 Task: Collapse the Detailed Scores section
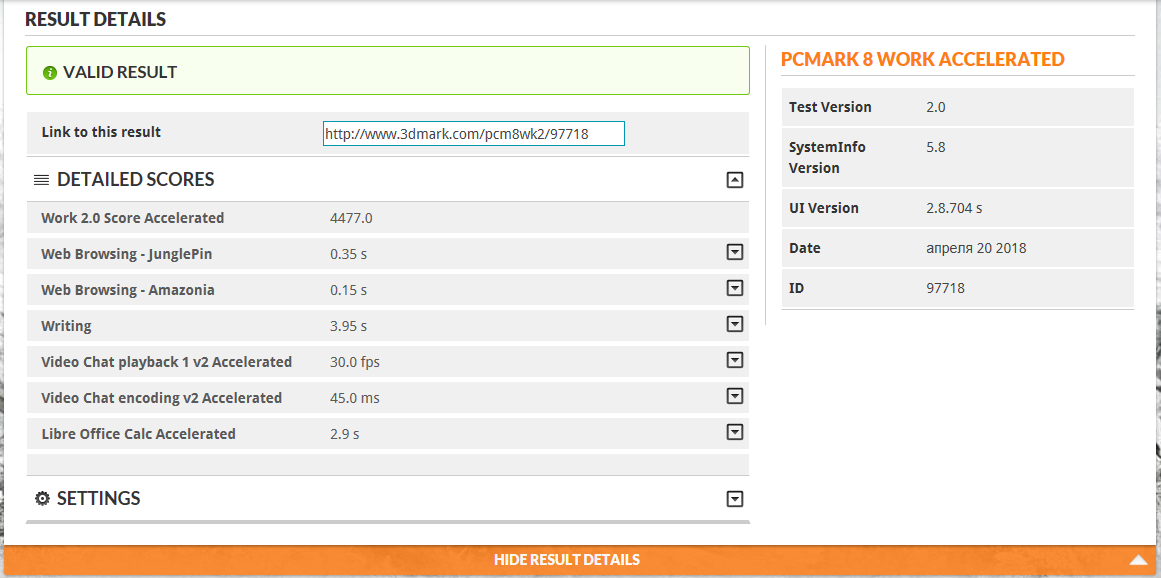[x=735, y=180]
